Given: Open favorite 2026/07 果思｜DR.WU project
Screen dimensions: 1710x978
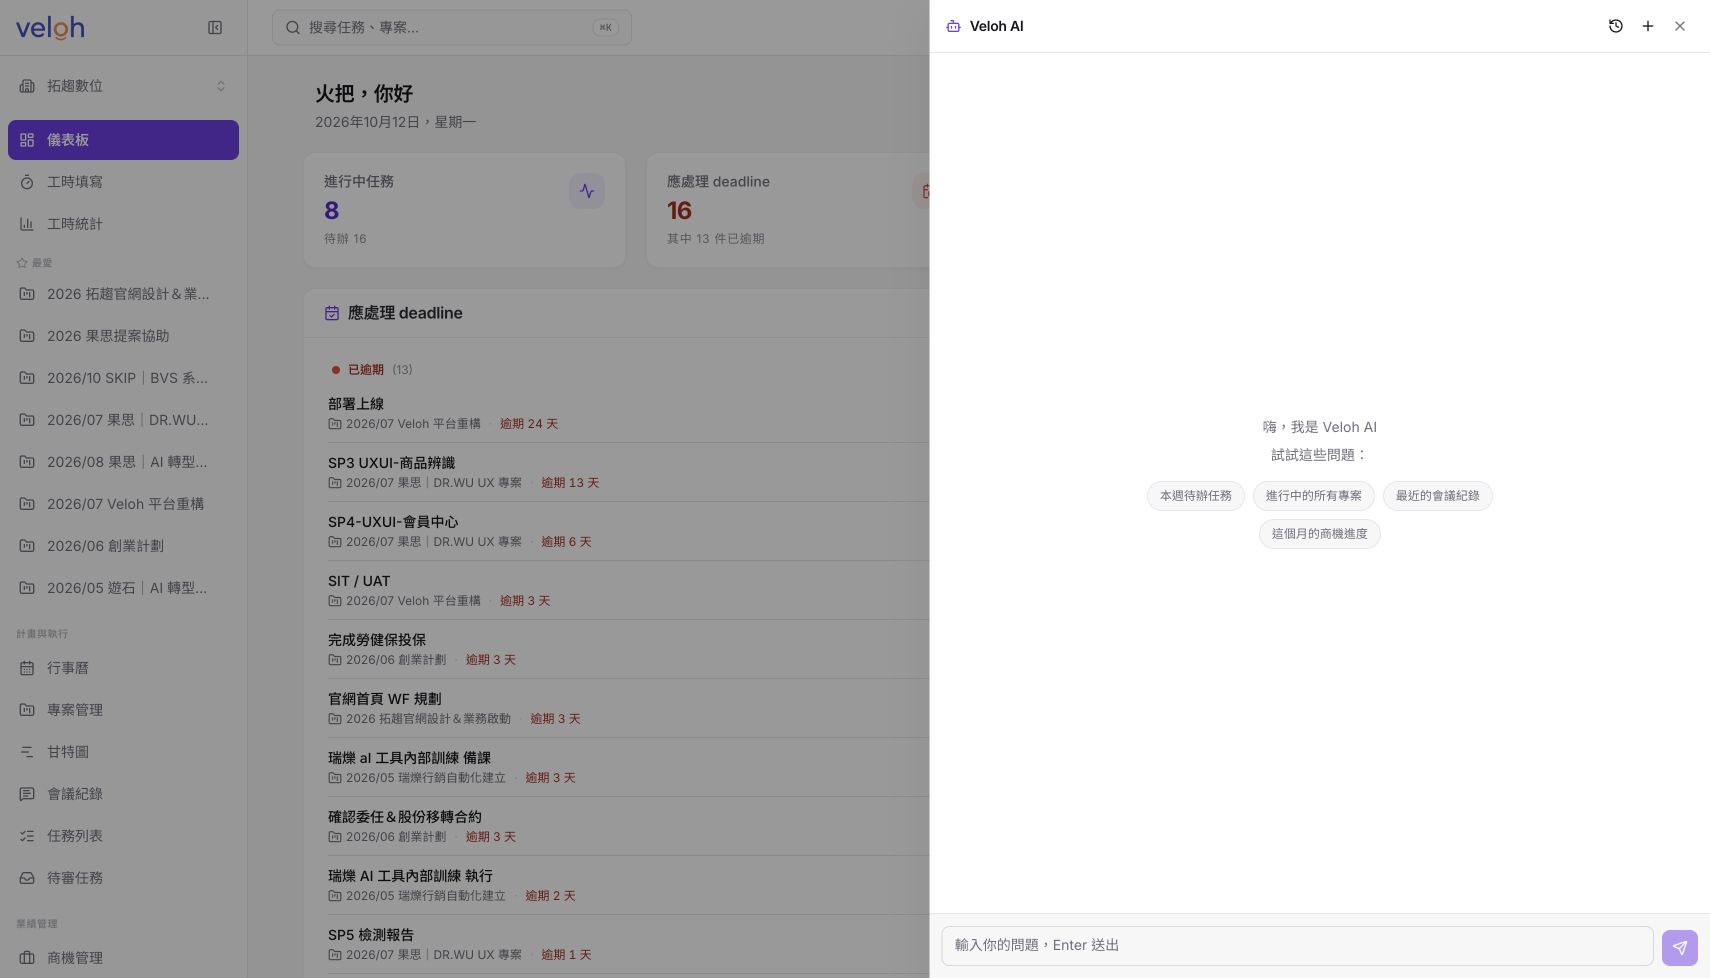Looking at the screenshot, I should [123, 420].
